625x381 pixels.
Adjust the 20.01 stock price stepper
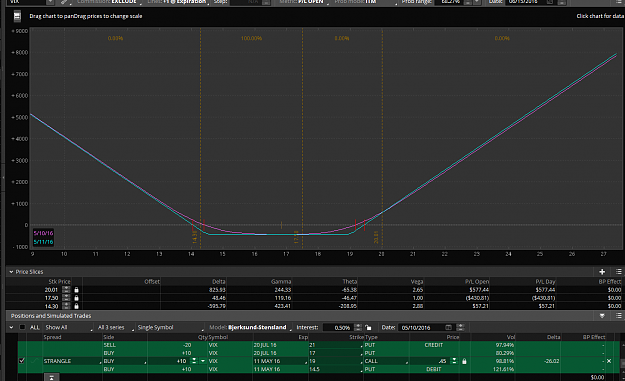pos(66,290)
